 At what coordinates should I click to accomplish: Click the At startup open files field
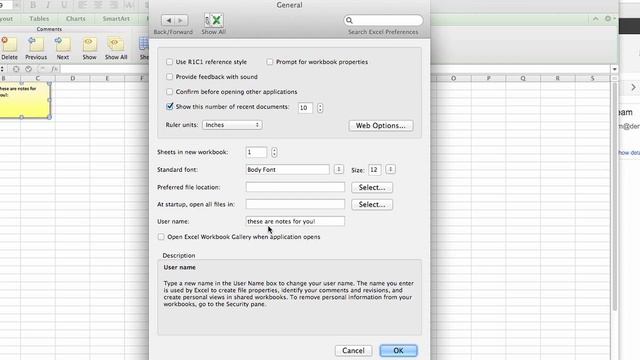coord(295,204)
